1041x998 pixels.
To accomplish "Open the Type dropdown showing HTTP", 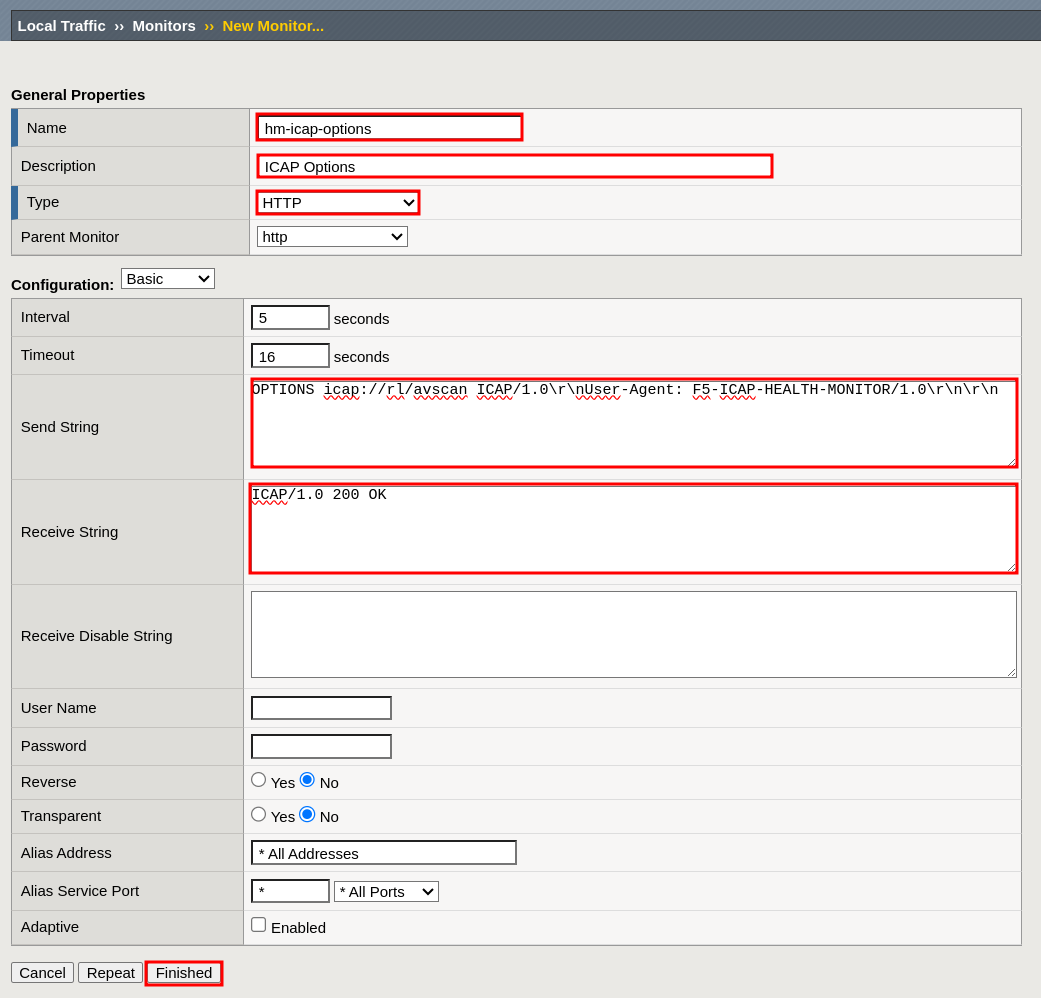I will 338,203.
